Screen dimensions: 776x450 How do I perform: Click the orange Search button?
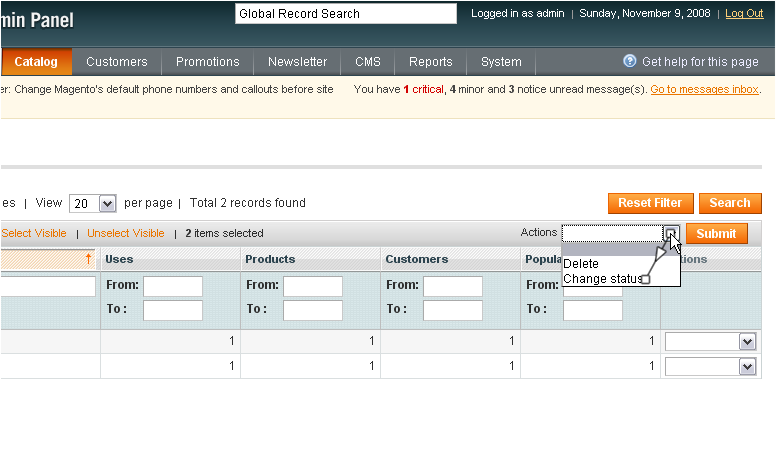pos(730,203)
